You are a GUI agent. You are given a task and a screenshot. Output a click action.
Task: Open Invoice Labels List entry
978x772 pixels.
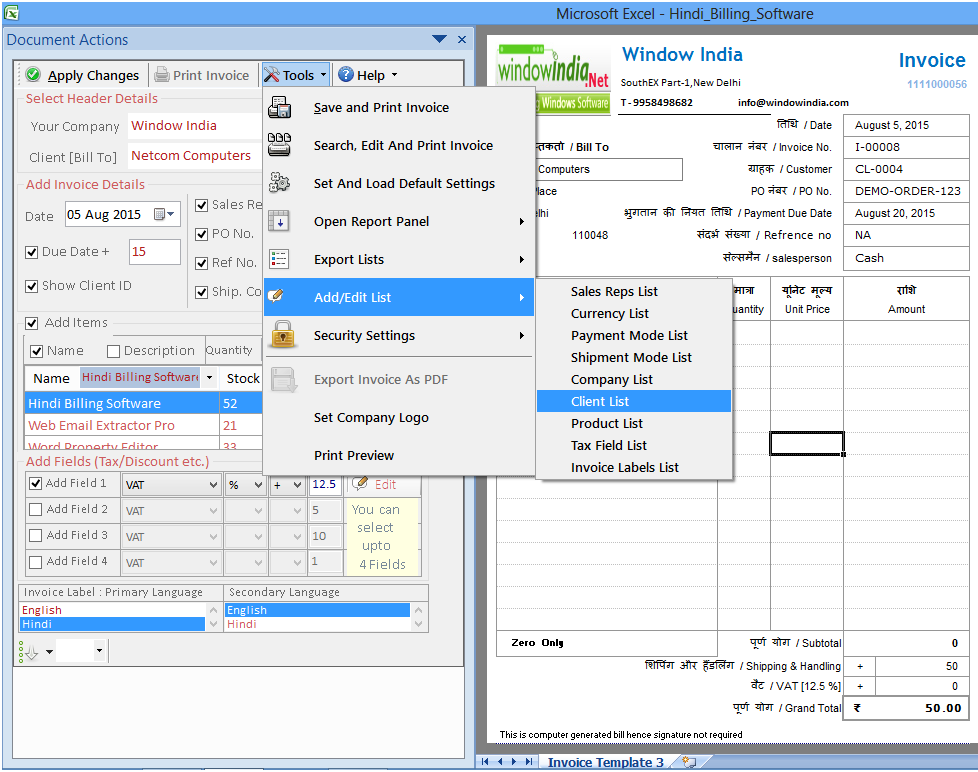click(x=634, y=467)
